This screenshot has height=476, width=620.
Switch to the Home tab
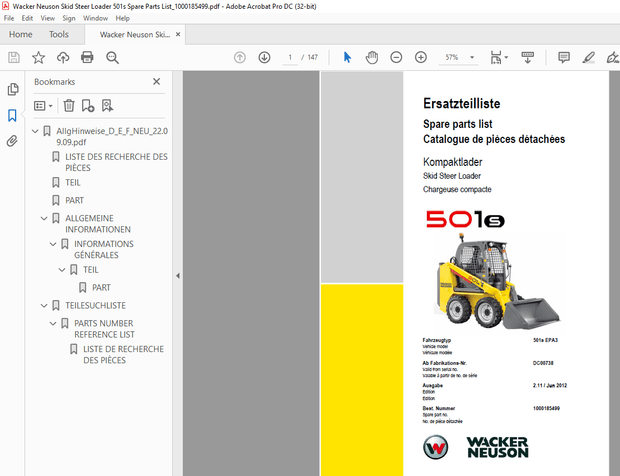[x=21, y=34]
